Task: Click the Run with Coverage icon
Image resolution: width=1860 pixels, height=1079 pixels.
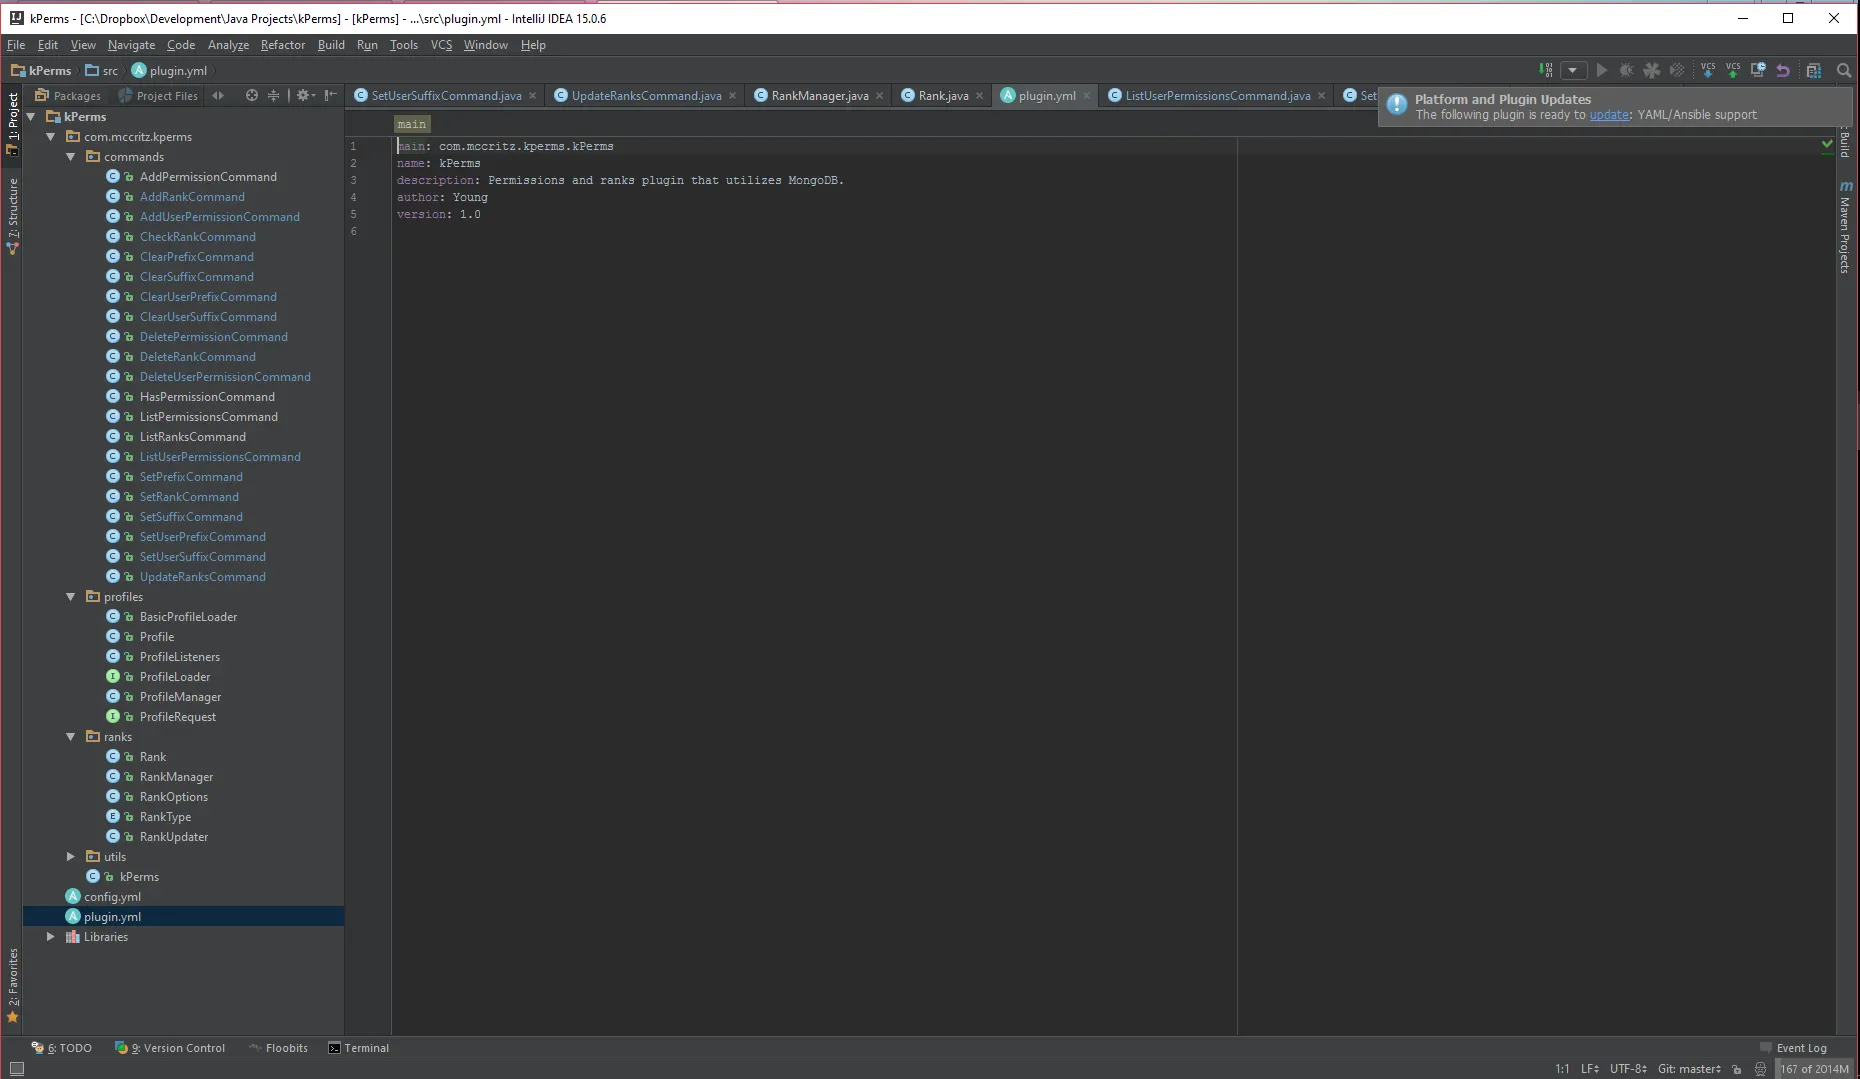Action: [1652, 70]
